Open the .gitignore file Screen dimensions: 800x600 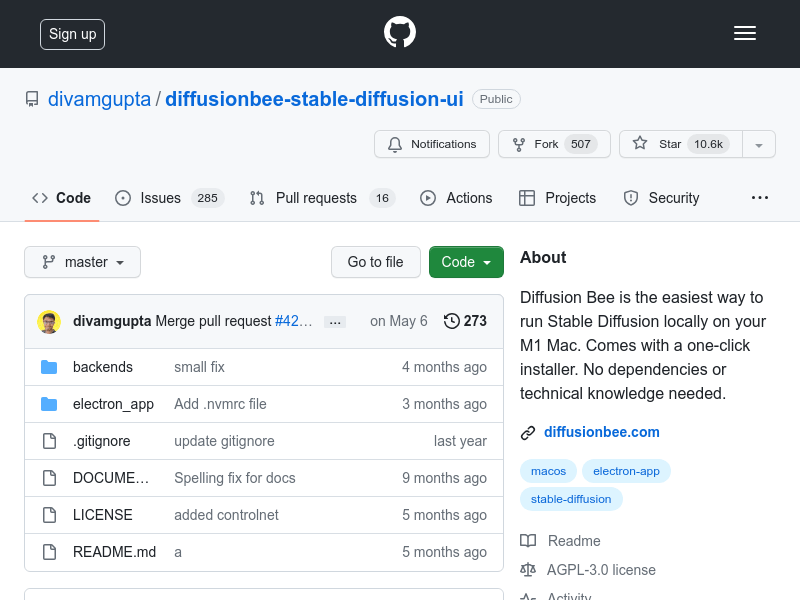click(x=102, y=441)
